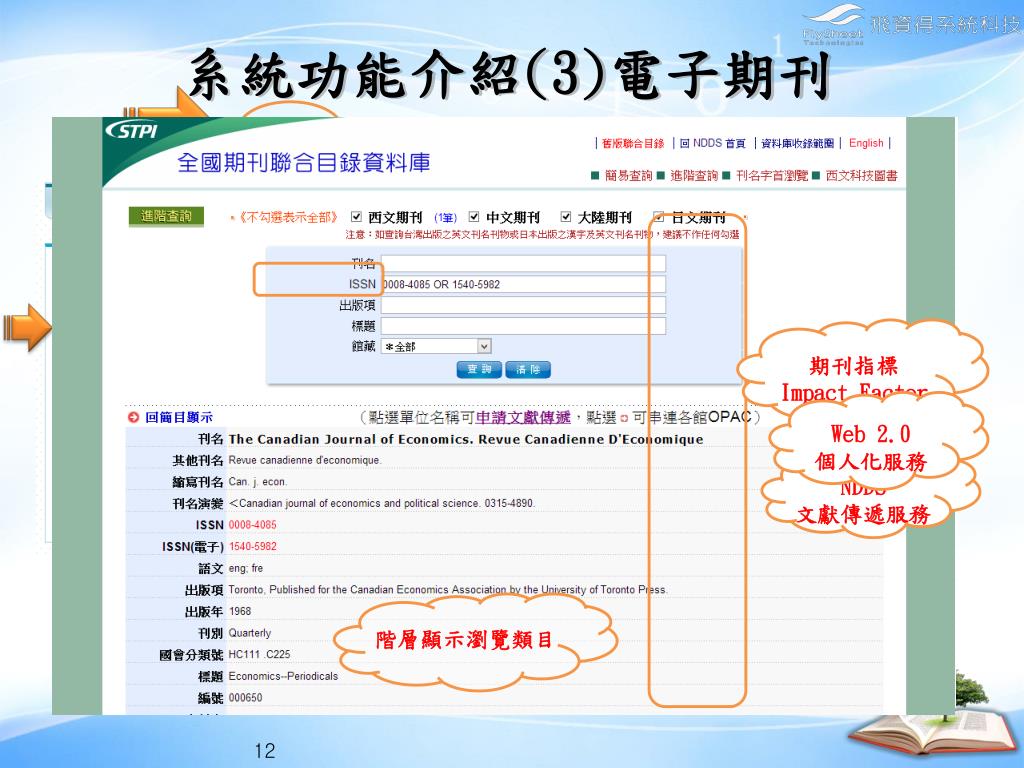This screenshot has height=768, width=1024.
Task: Click the 查詢 search button
Action: (x=479, y=370)
